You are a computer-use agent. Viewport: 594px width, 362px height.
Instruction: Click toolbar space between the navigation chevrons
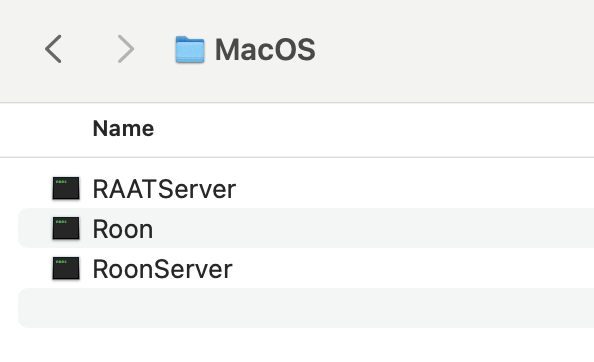[x=89, y=49]
